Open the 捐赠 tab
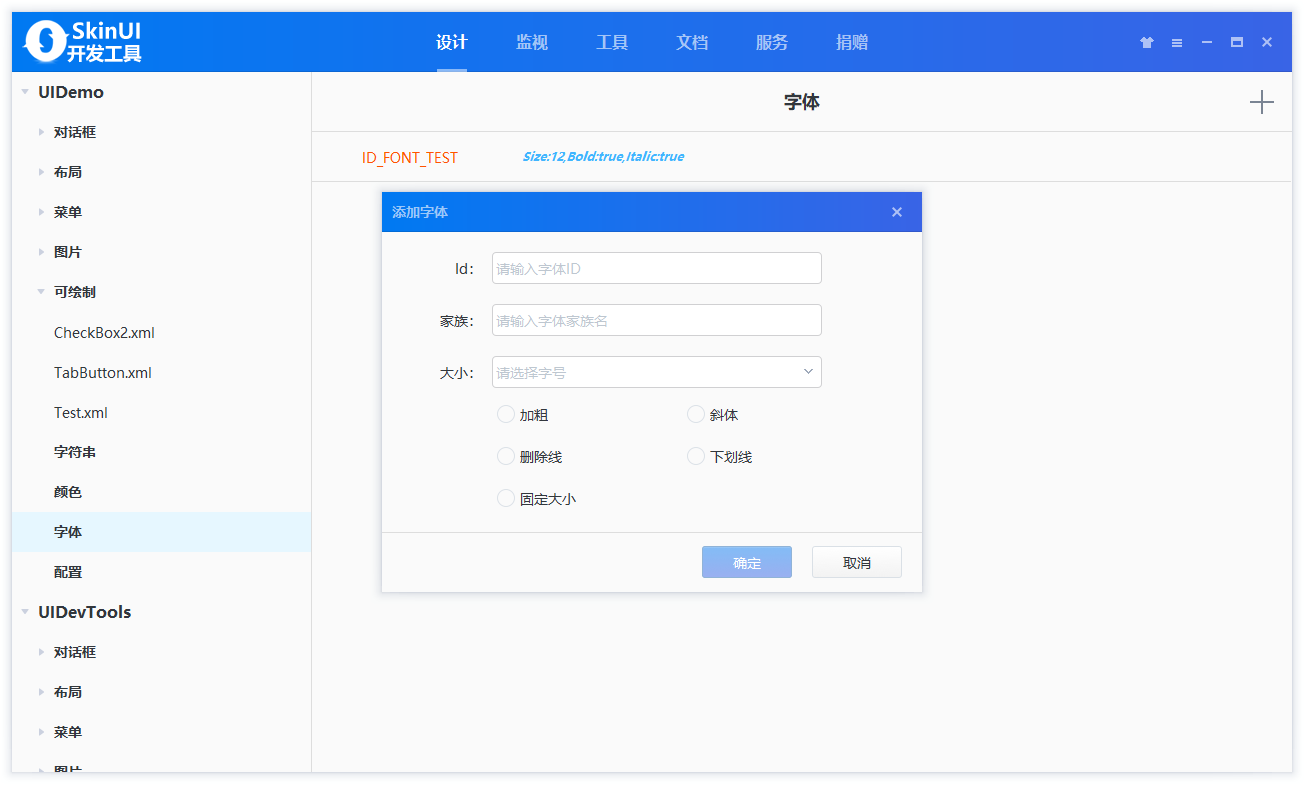The image size is (1305, 785). 852,42
